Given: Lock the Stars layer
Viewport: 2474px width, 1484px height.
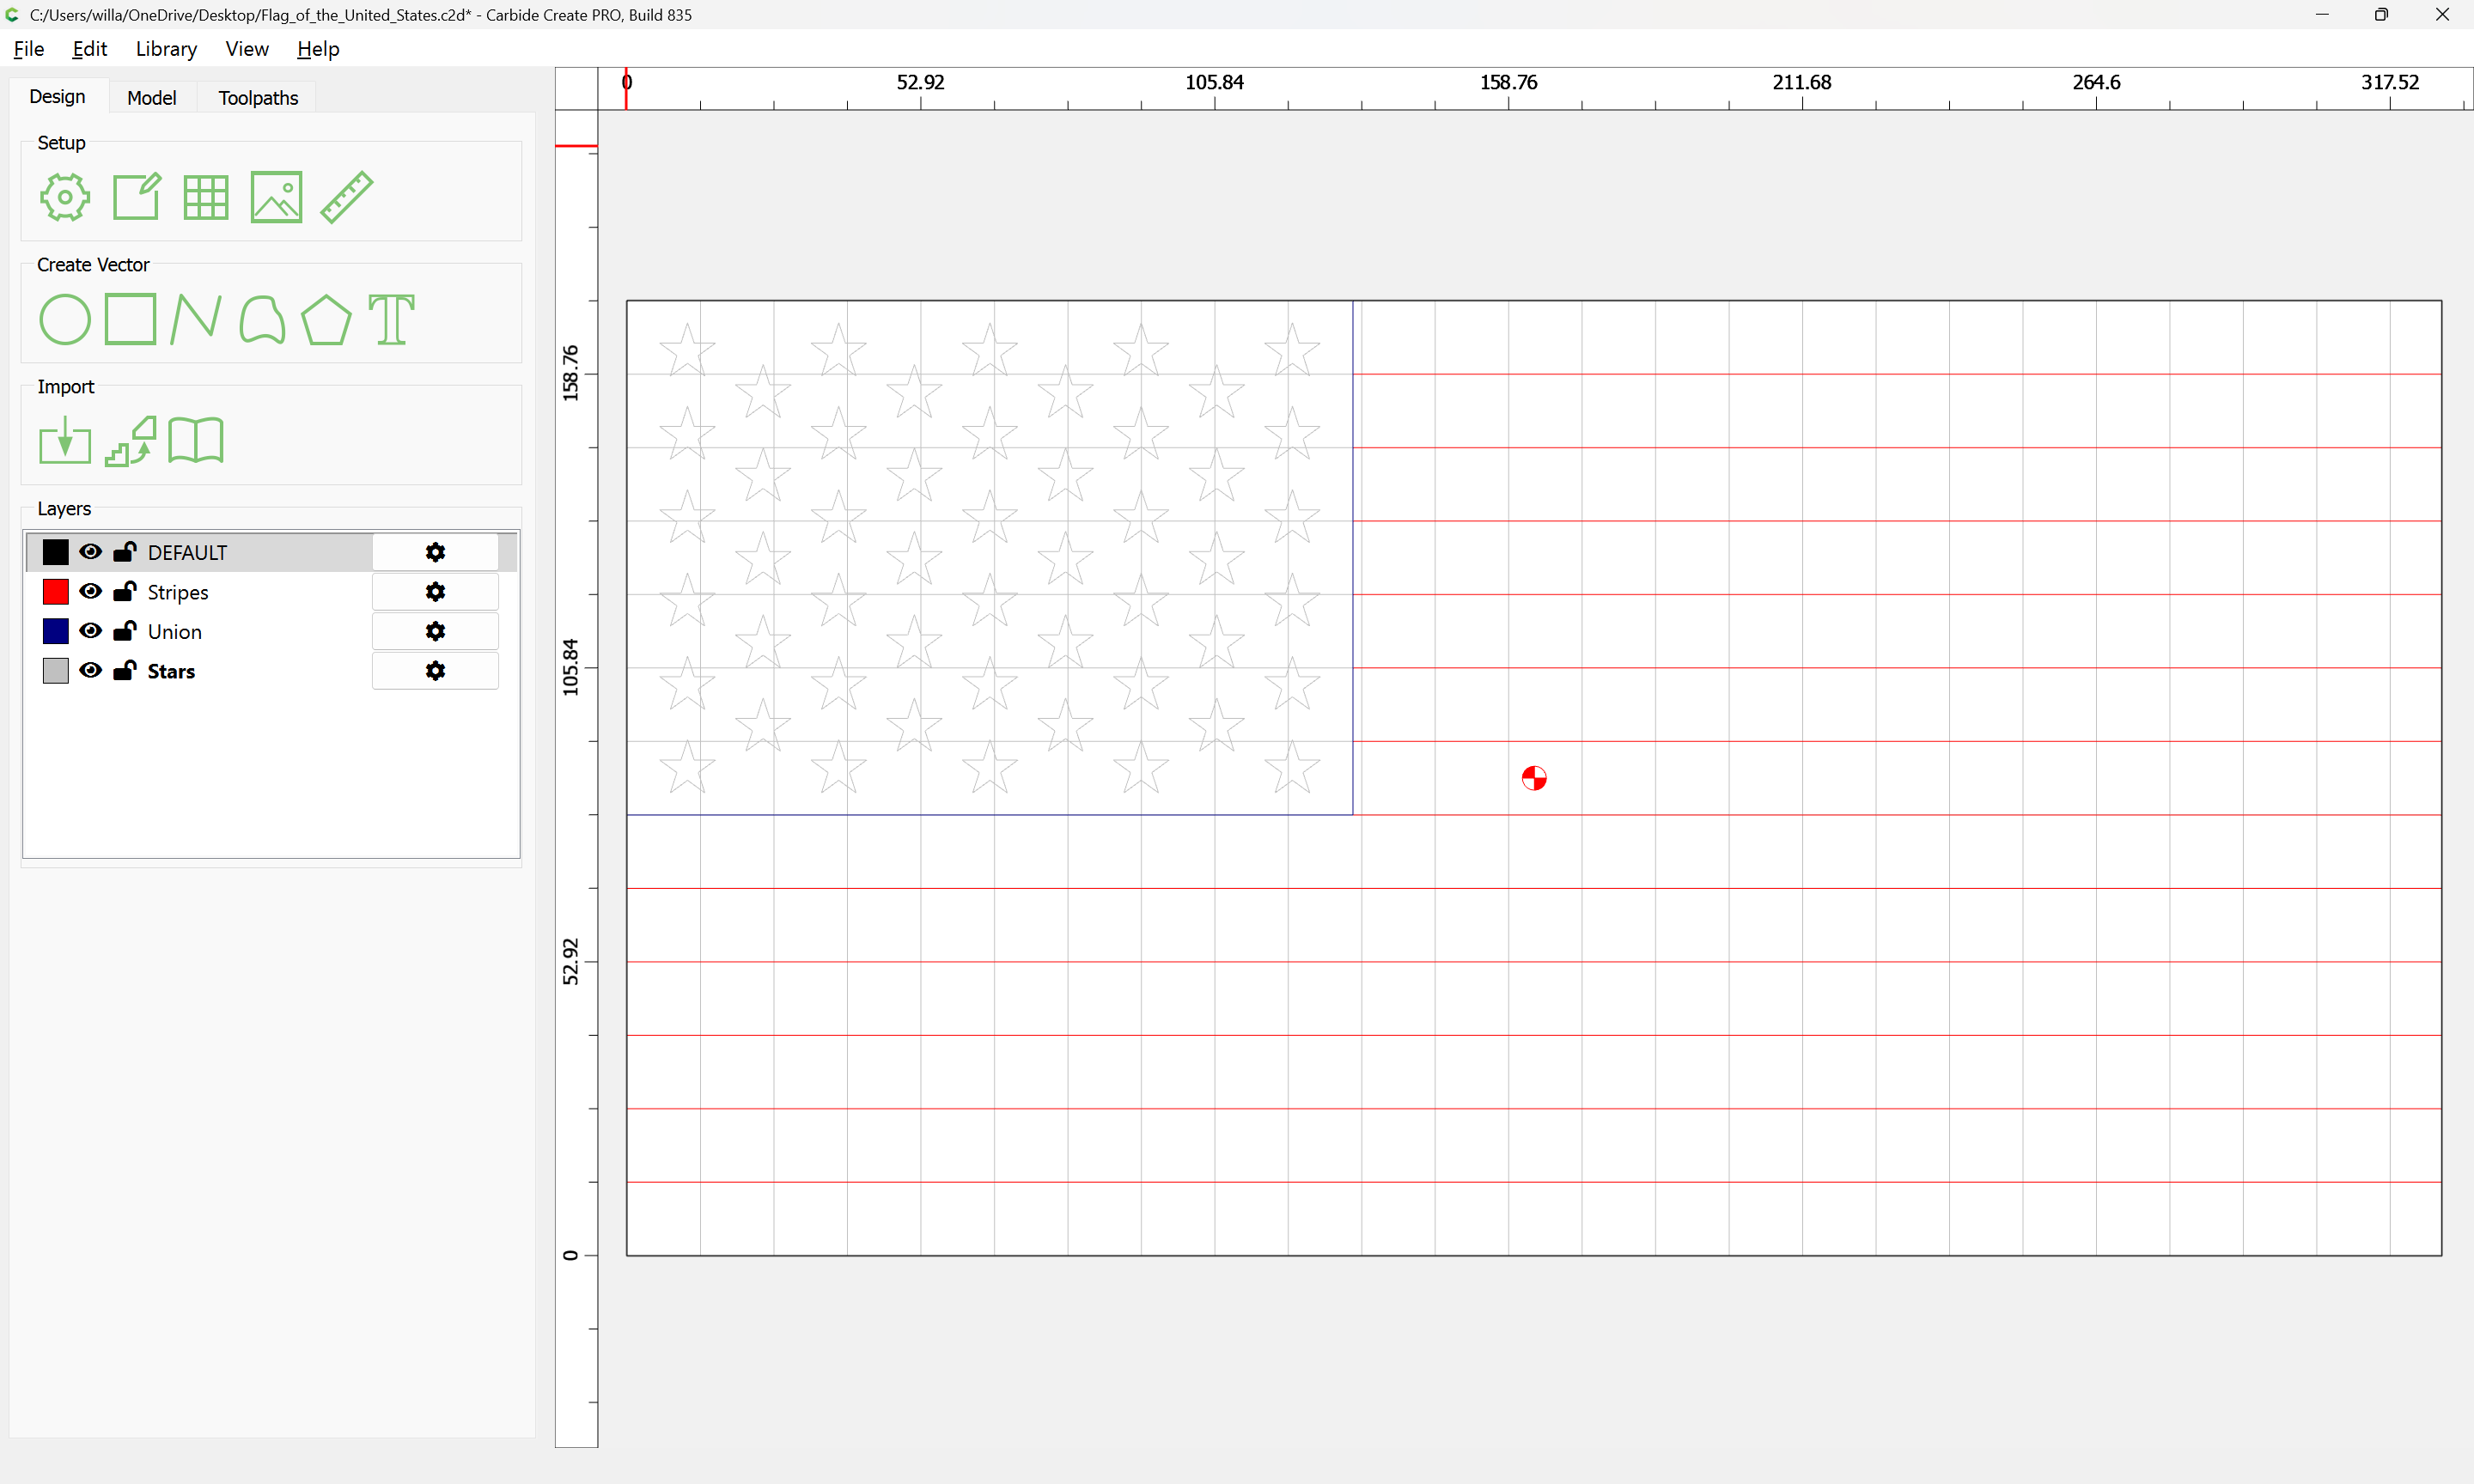Looking at the screenshot, I should click(x=125, y=671).
